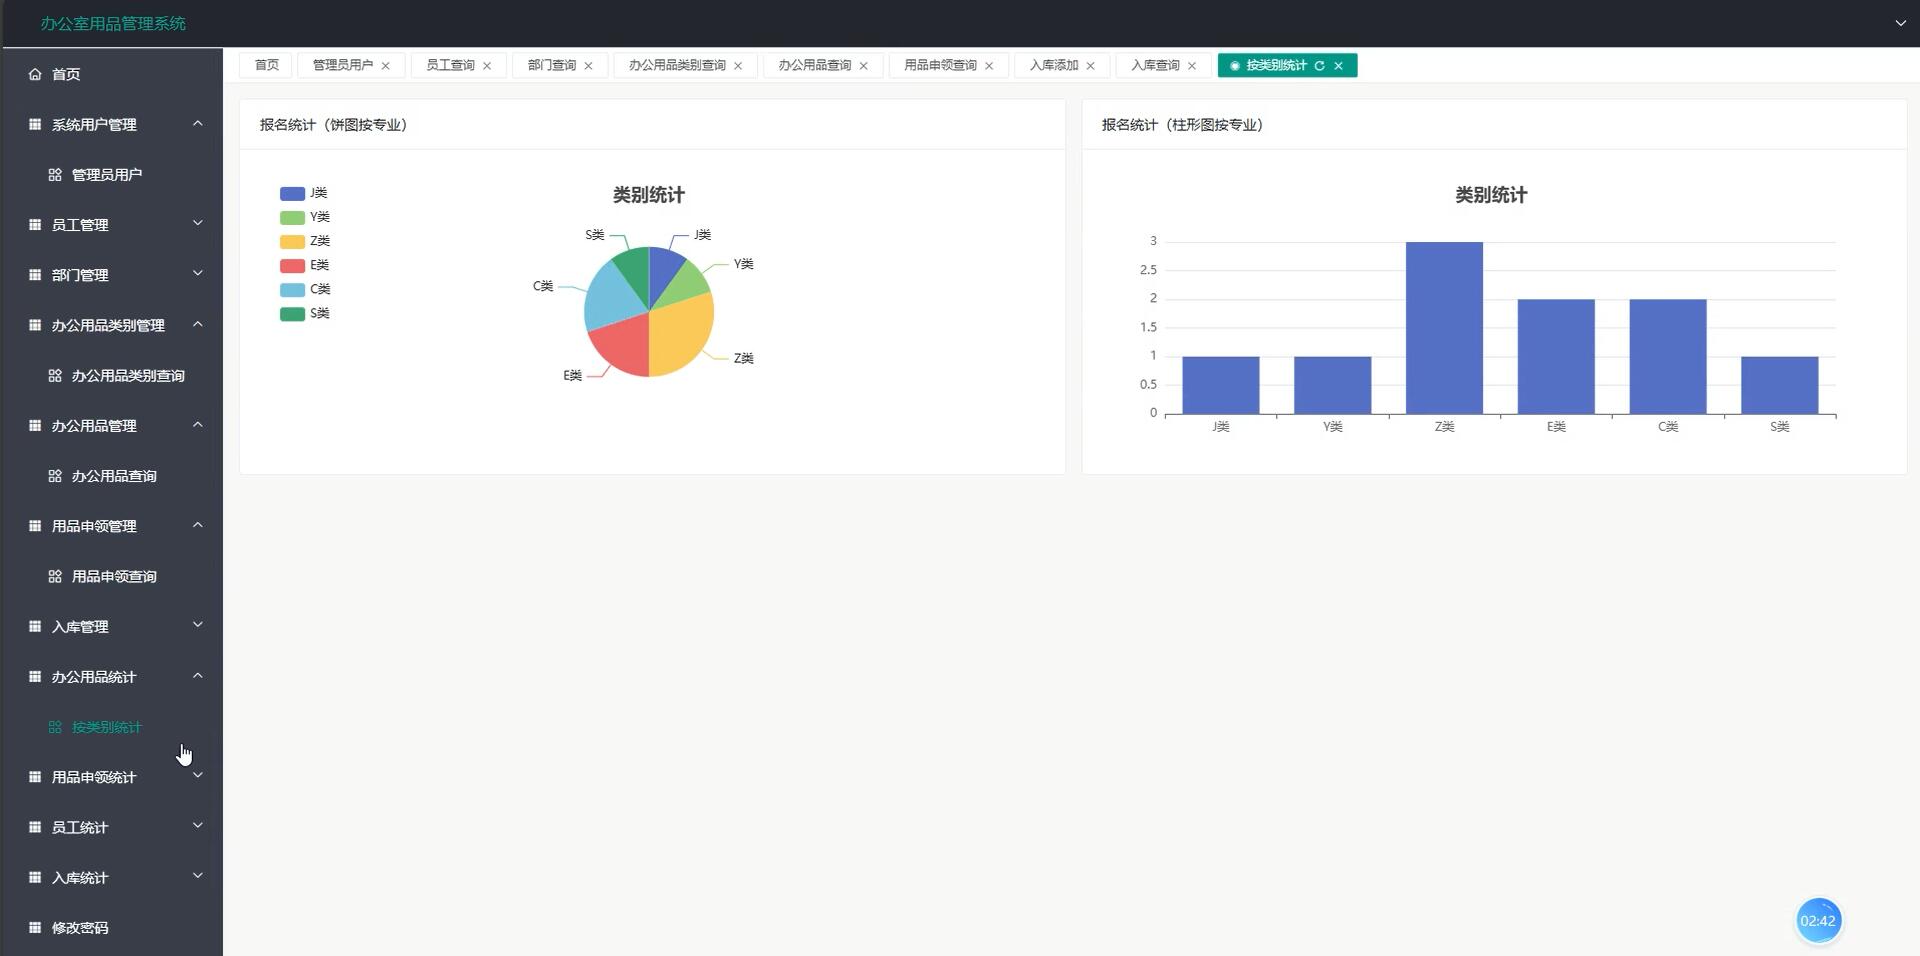Click the 02:42 timer bubble

(1818, 920)
